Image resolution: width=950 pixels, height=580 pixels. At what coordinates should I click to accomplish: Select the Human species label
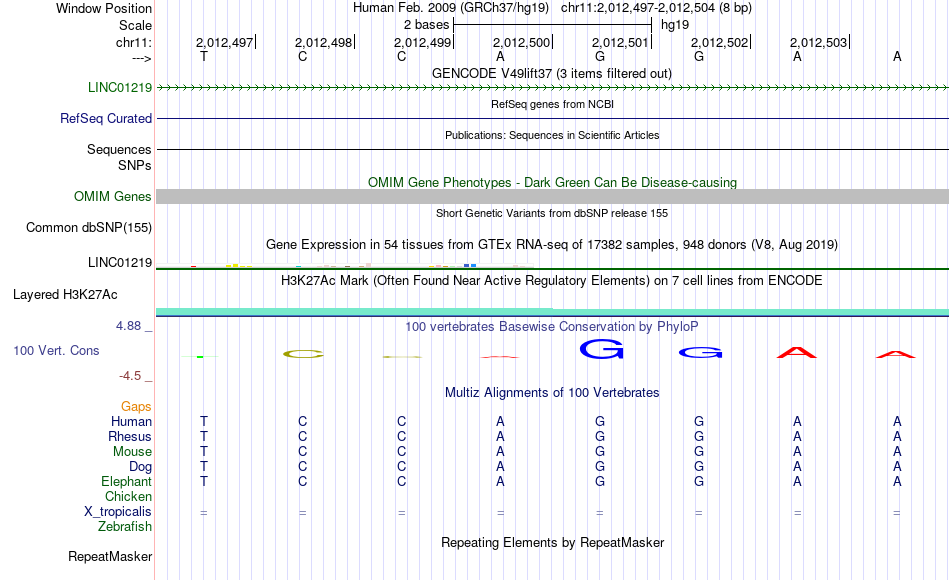click(x=131, y=421)
